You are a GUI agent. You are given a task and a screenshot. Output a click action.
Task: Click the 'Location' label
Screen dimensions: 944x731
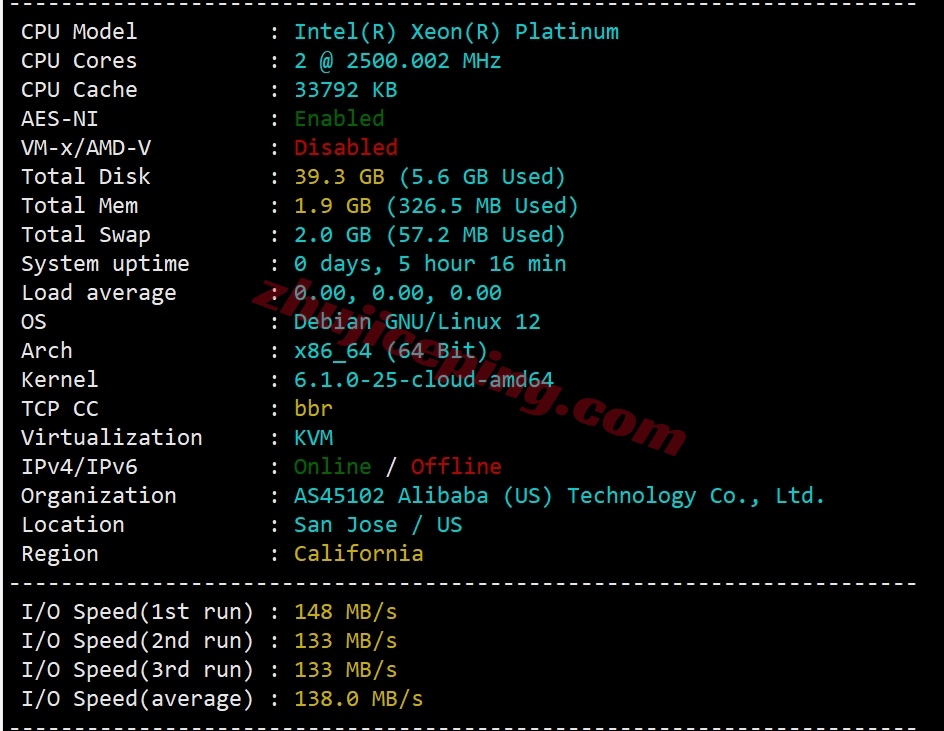(x=73, y=524)
